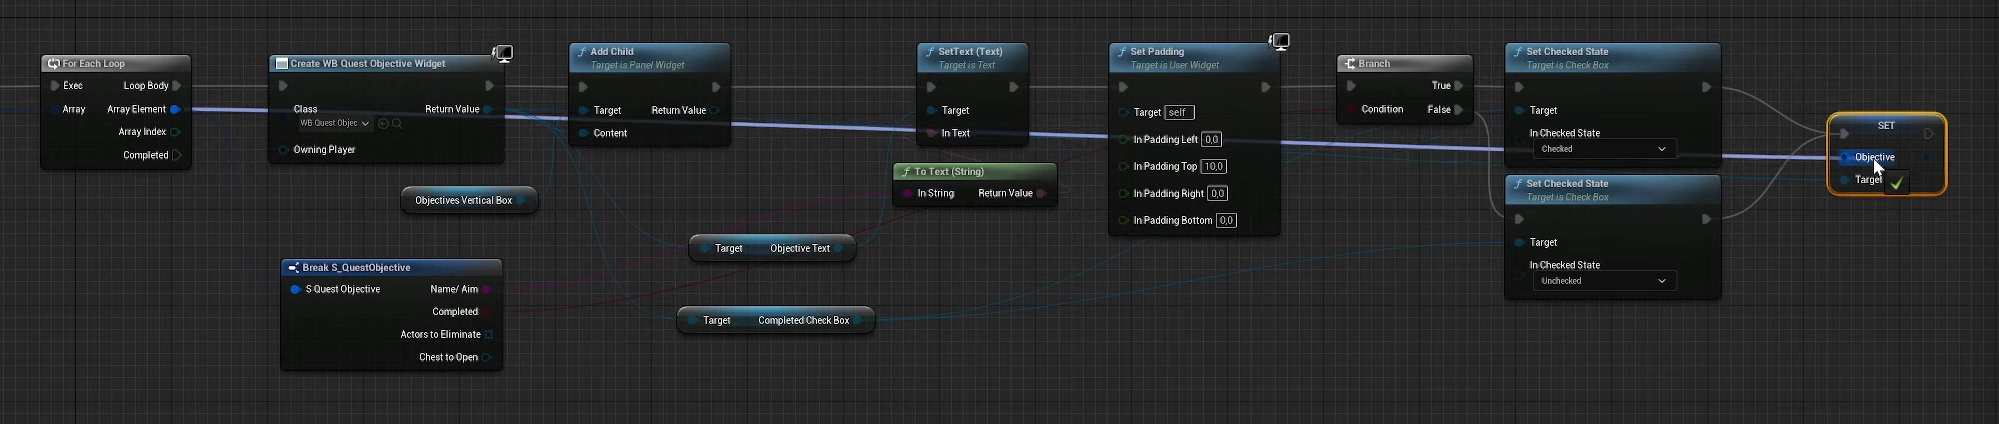Click the Chest to Open output pin
Screen dimensions: 1999x424
pyautogui.click(x=487, y=357)
